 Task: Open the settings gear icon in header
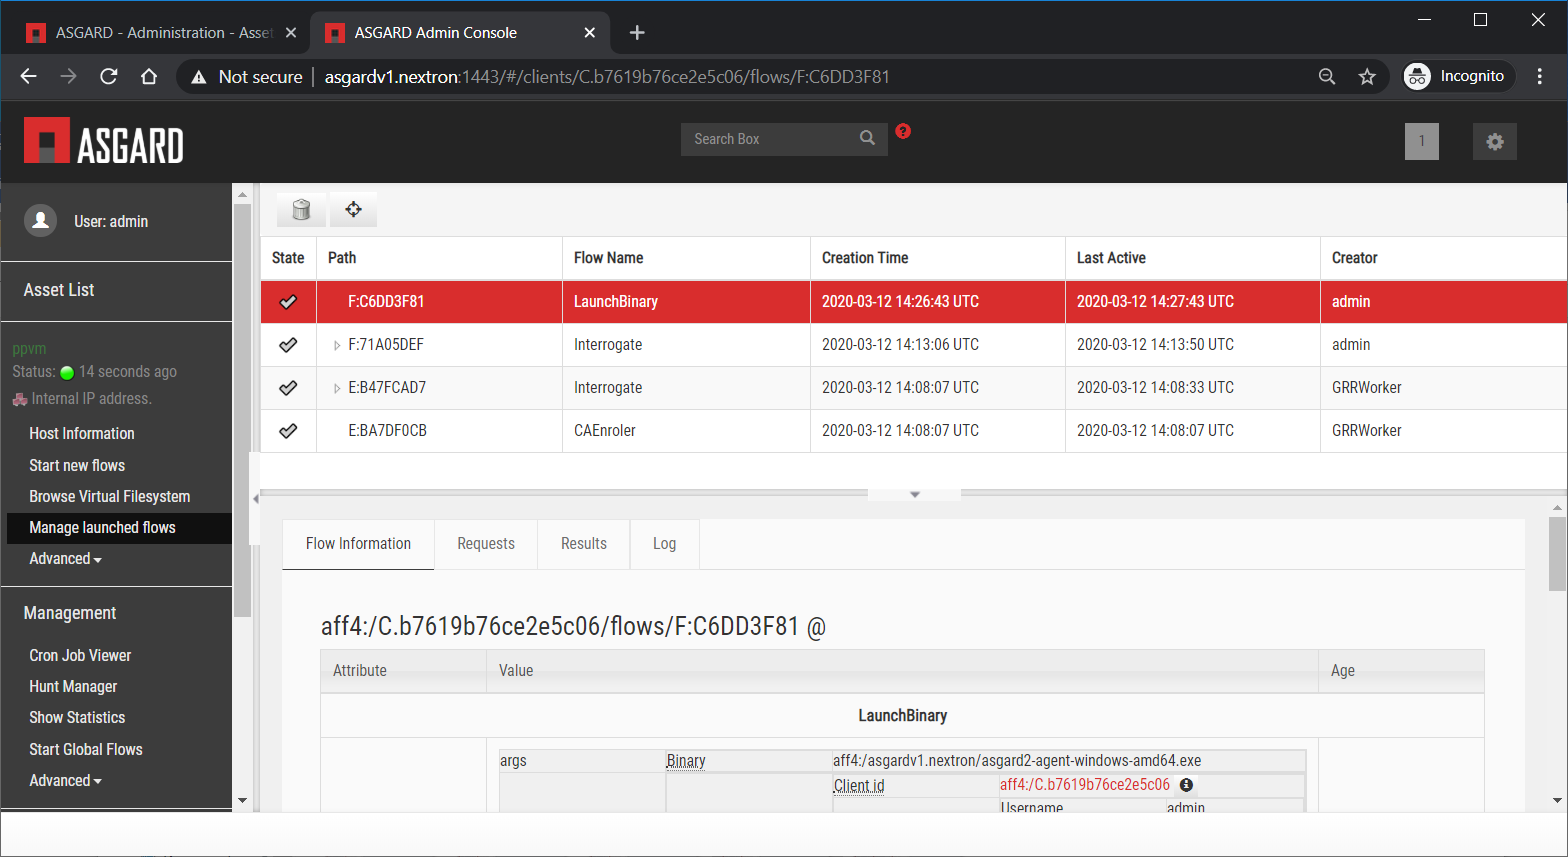1495,141
